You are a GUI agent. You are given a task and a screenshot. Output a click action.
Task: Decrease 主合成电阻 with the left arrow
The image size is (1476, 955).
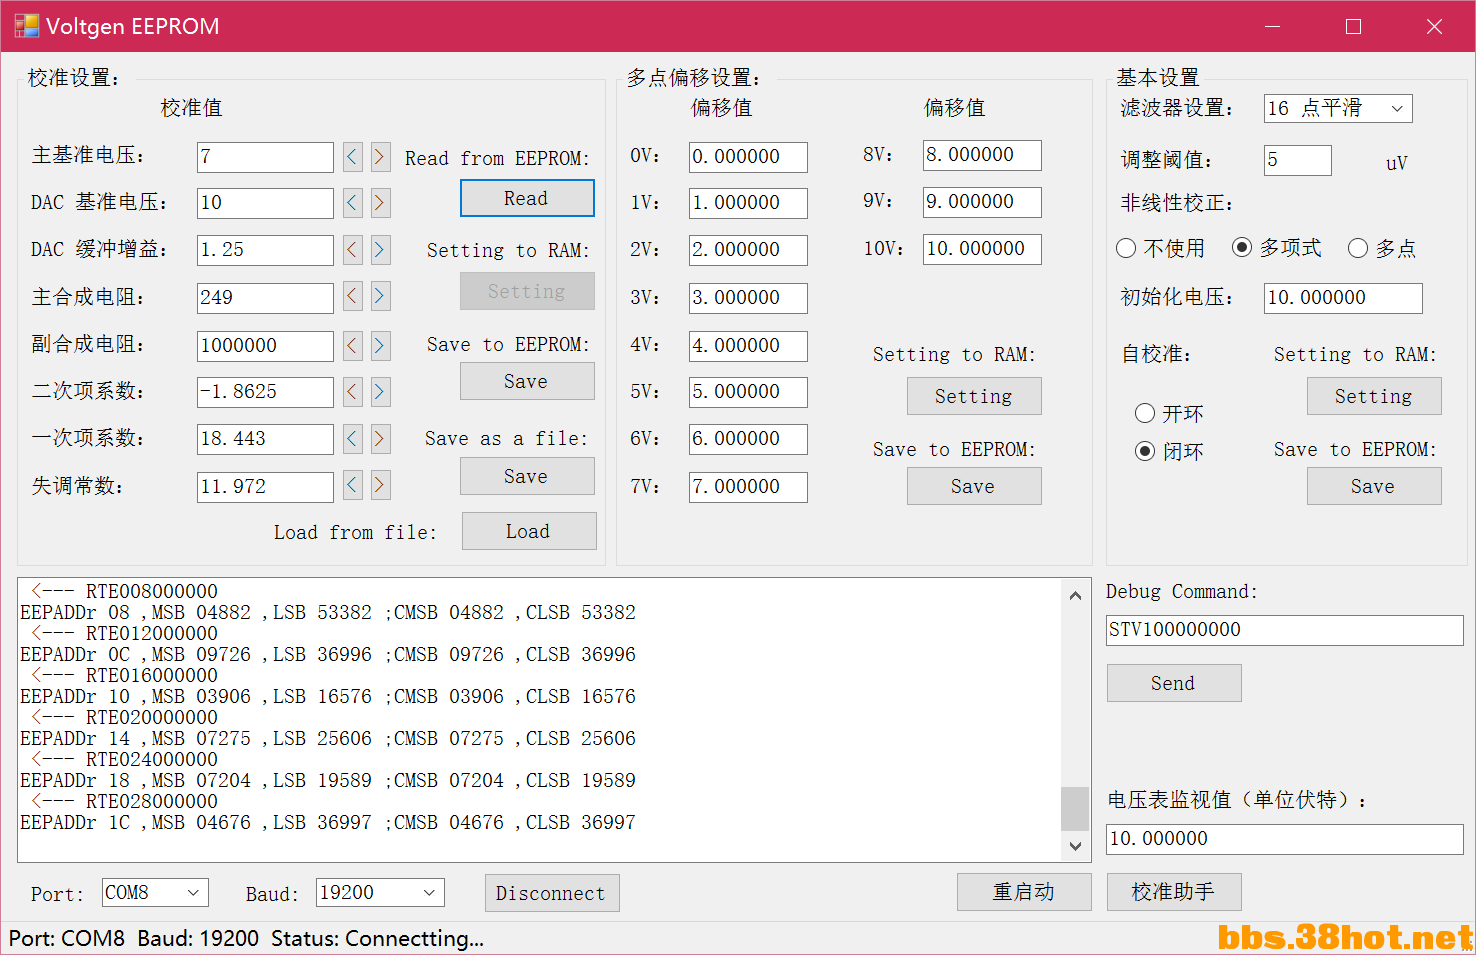[352, 296]
